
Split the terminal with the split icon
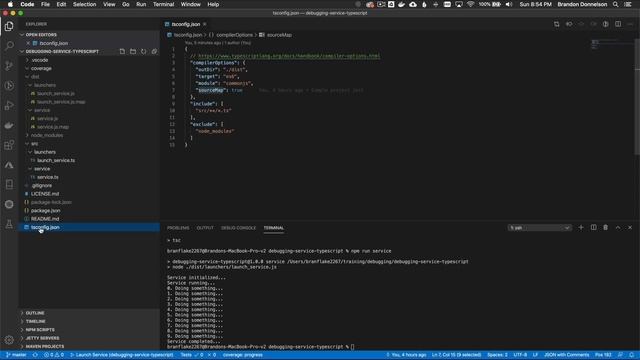pos(593,227)
